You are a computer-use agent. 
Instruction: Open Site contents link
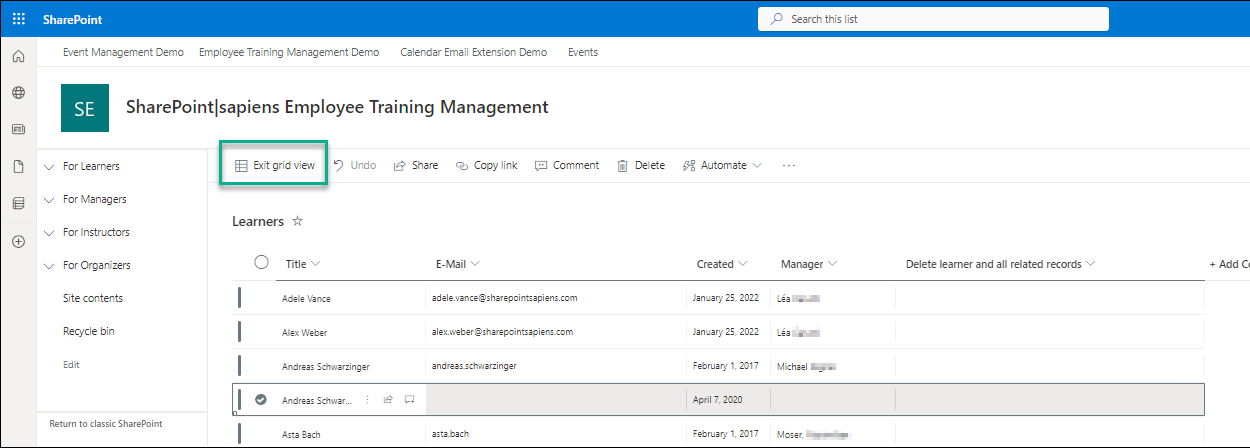point(93,298)
